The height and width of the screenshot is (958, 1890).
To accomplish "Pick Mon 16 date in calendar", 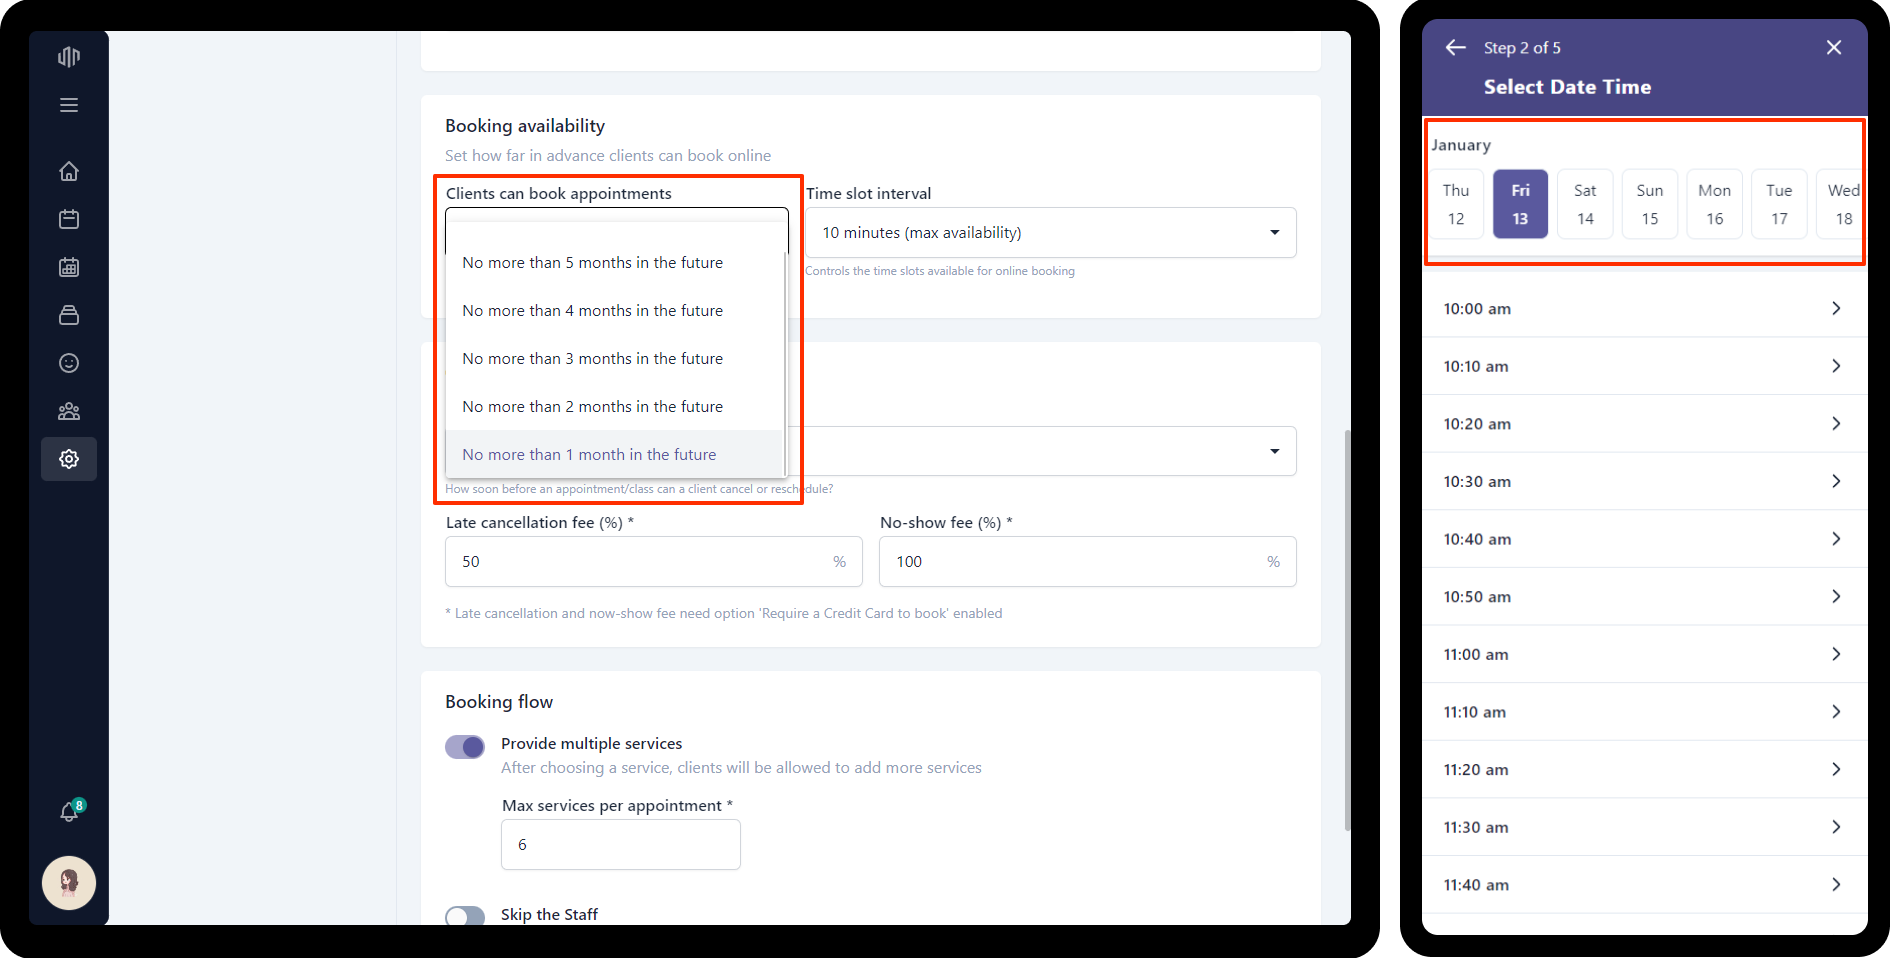I will (x=1714, y=204).
